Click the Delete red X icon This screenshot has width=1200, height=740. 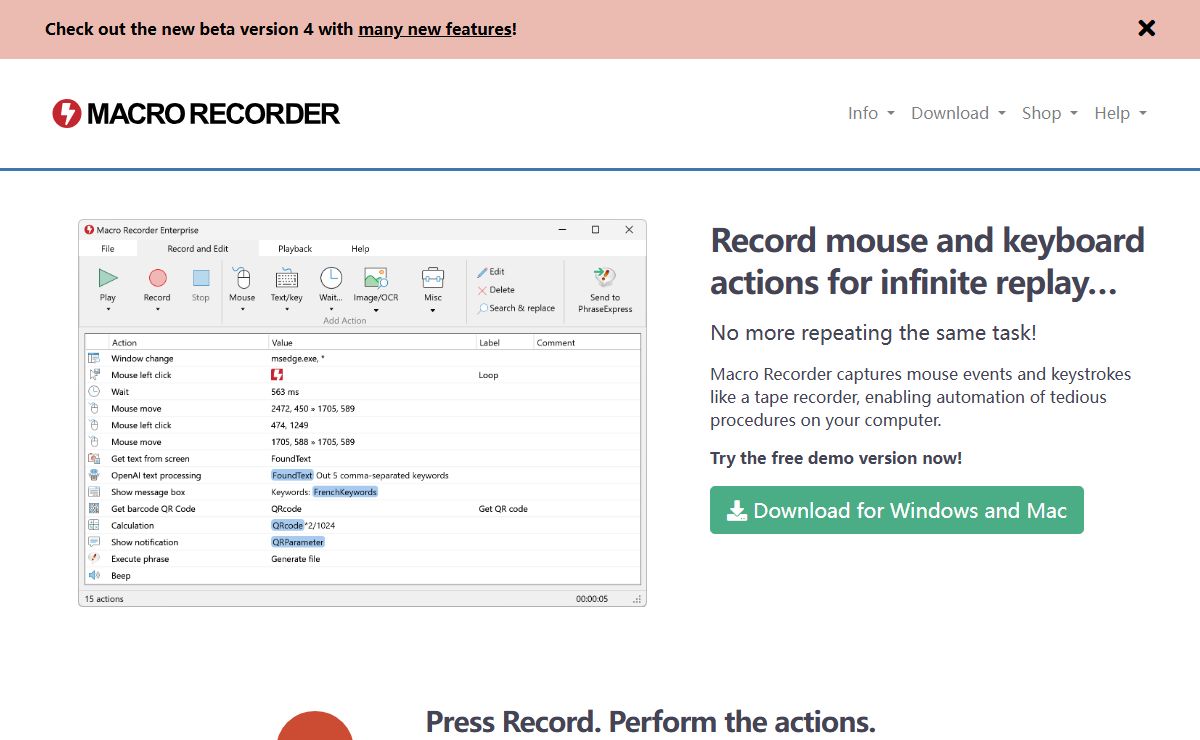[x=482, y=290]
